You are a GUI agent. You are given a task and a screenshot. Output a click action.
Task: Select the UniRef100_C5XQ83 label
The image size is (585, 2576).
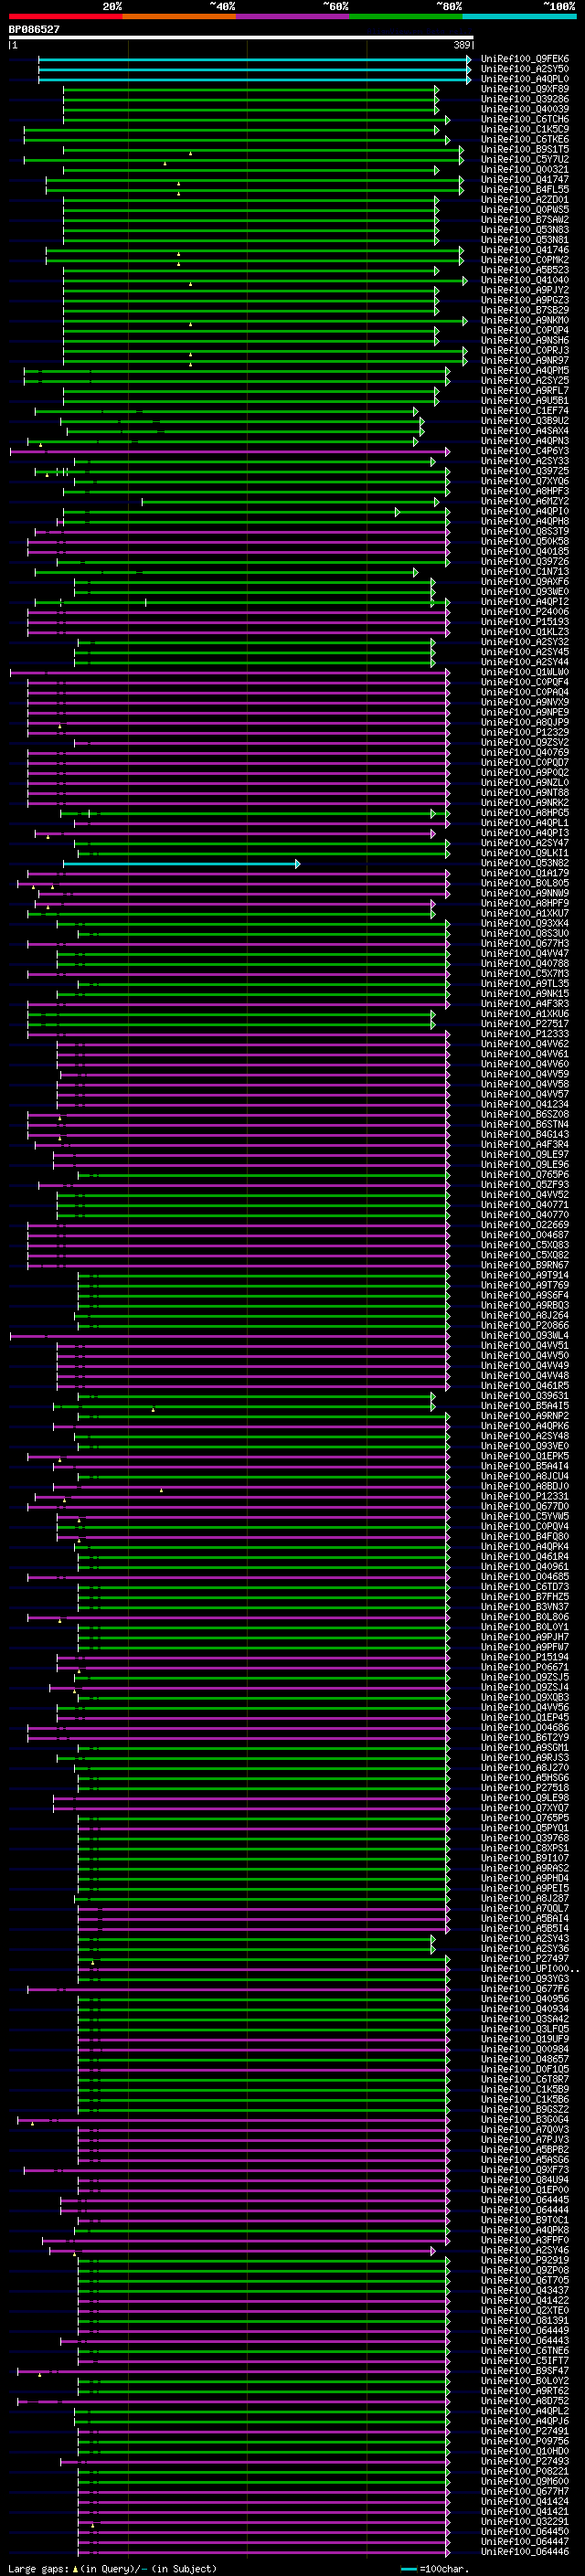524,1246
